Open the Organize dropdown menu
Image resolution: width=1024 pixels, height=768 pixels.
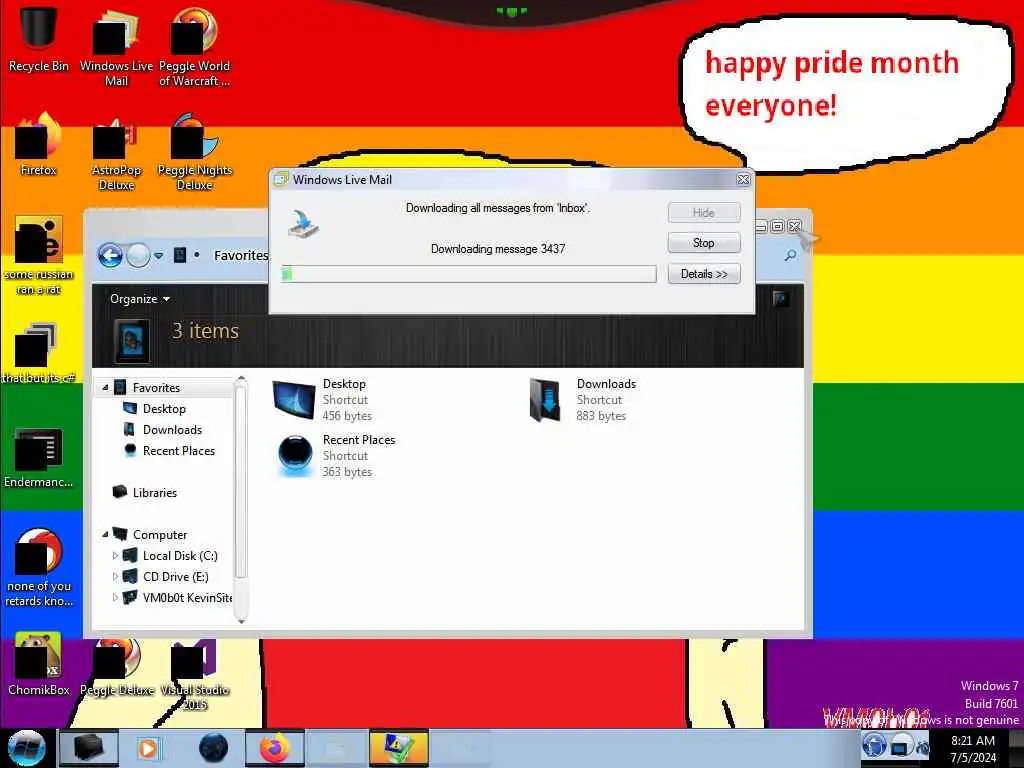[x=140, y=298]
